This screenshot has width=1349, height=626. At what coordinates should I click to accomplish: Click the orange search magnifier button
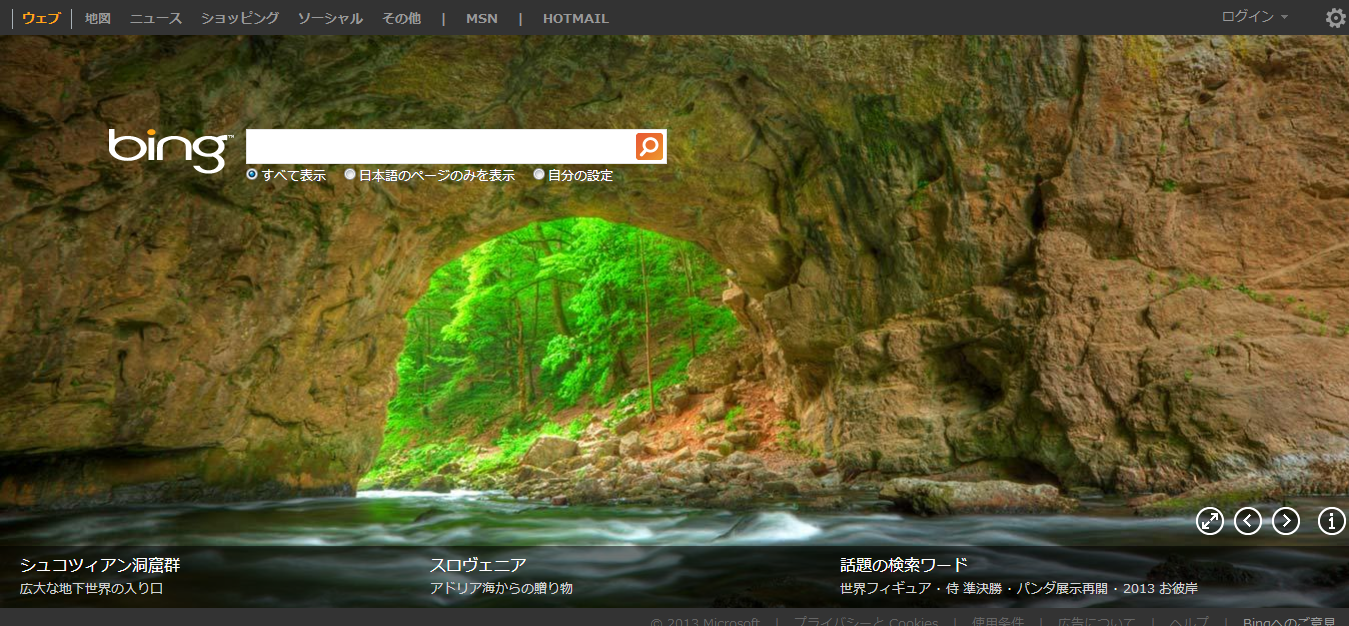[x=649, y=146]
